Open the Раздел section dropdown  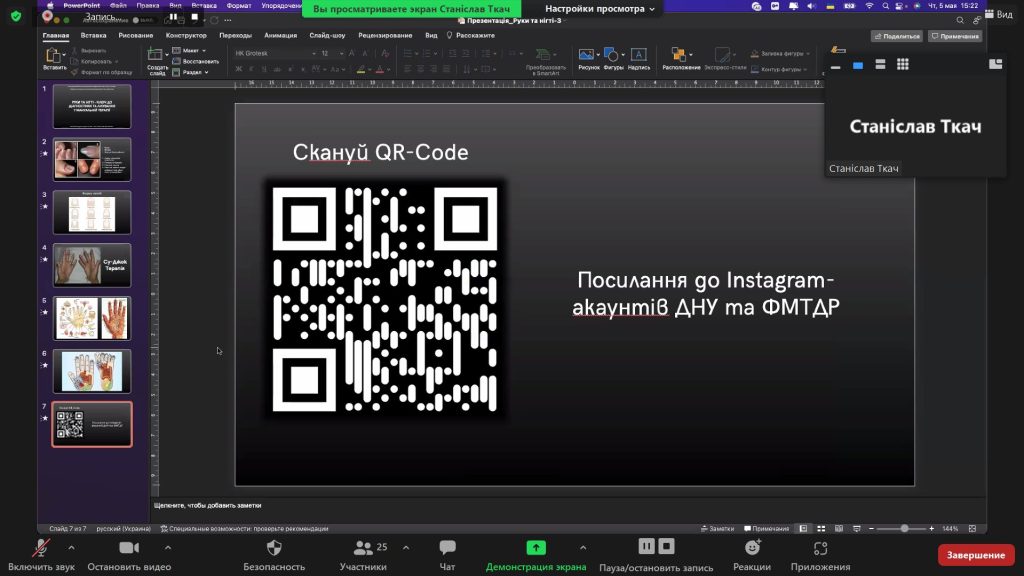click(x=190, y=72)
